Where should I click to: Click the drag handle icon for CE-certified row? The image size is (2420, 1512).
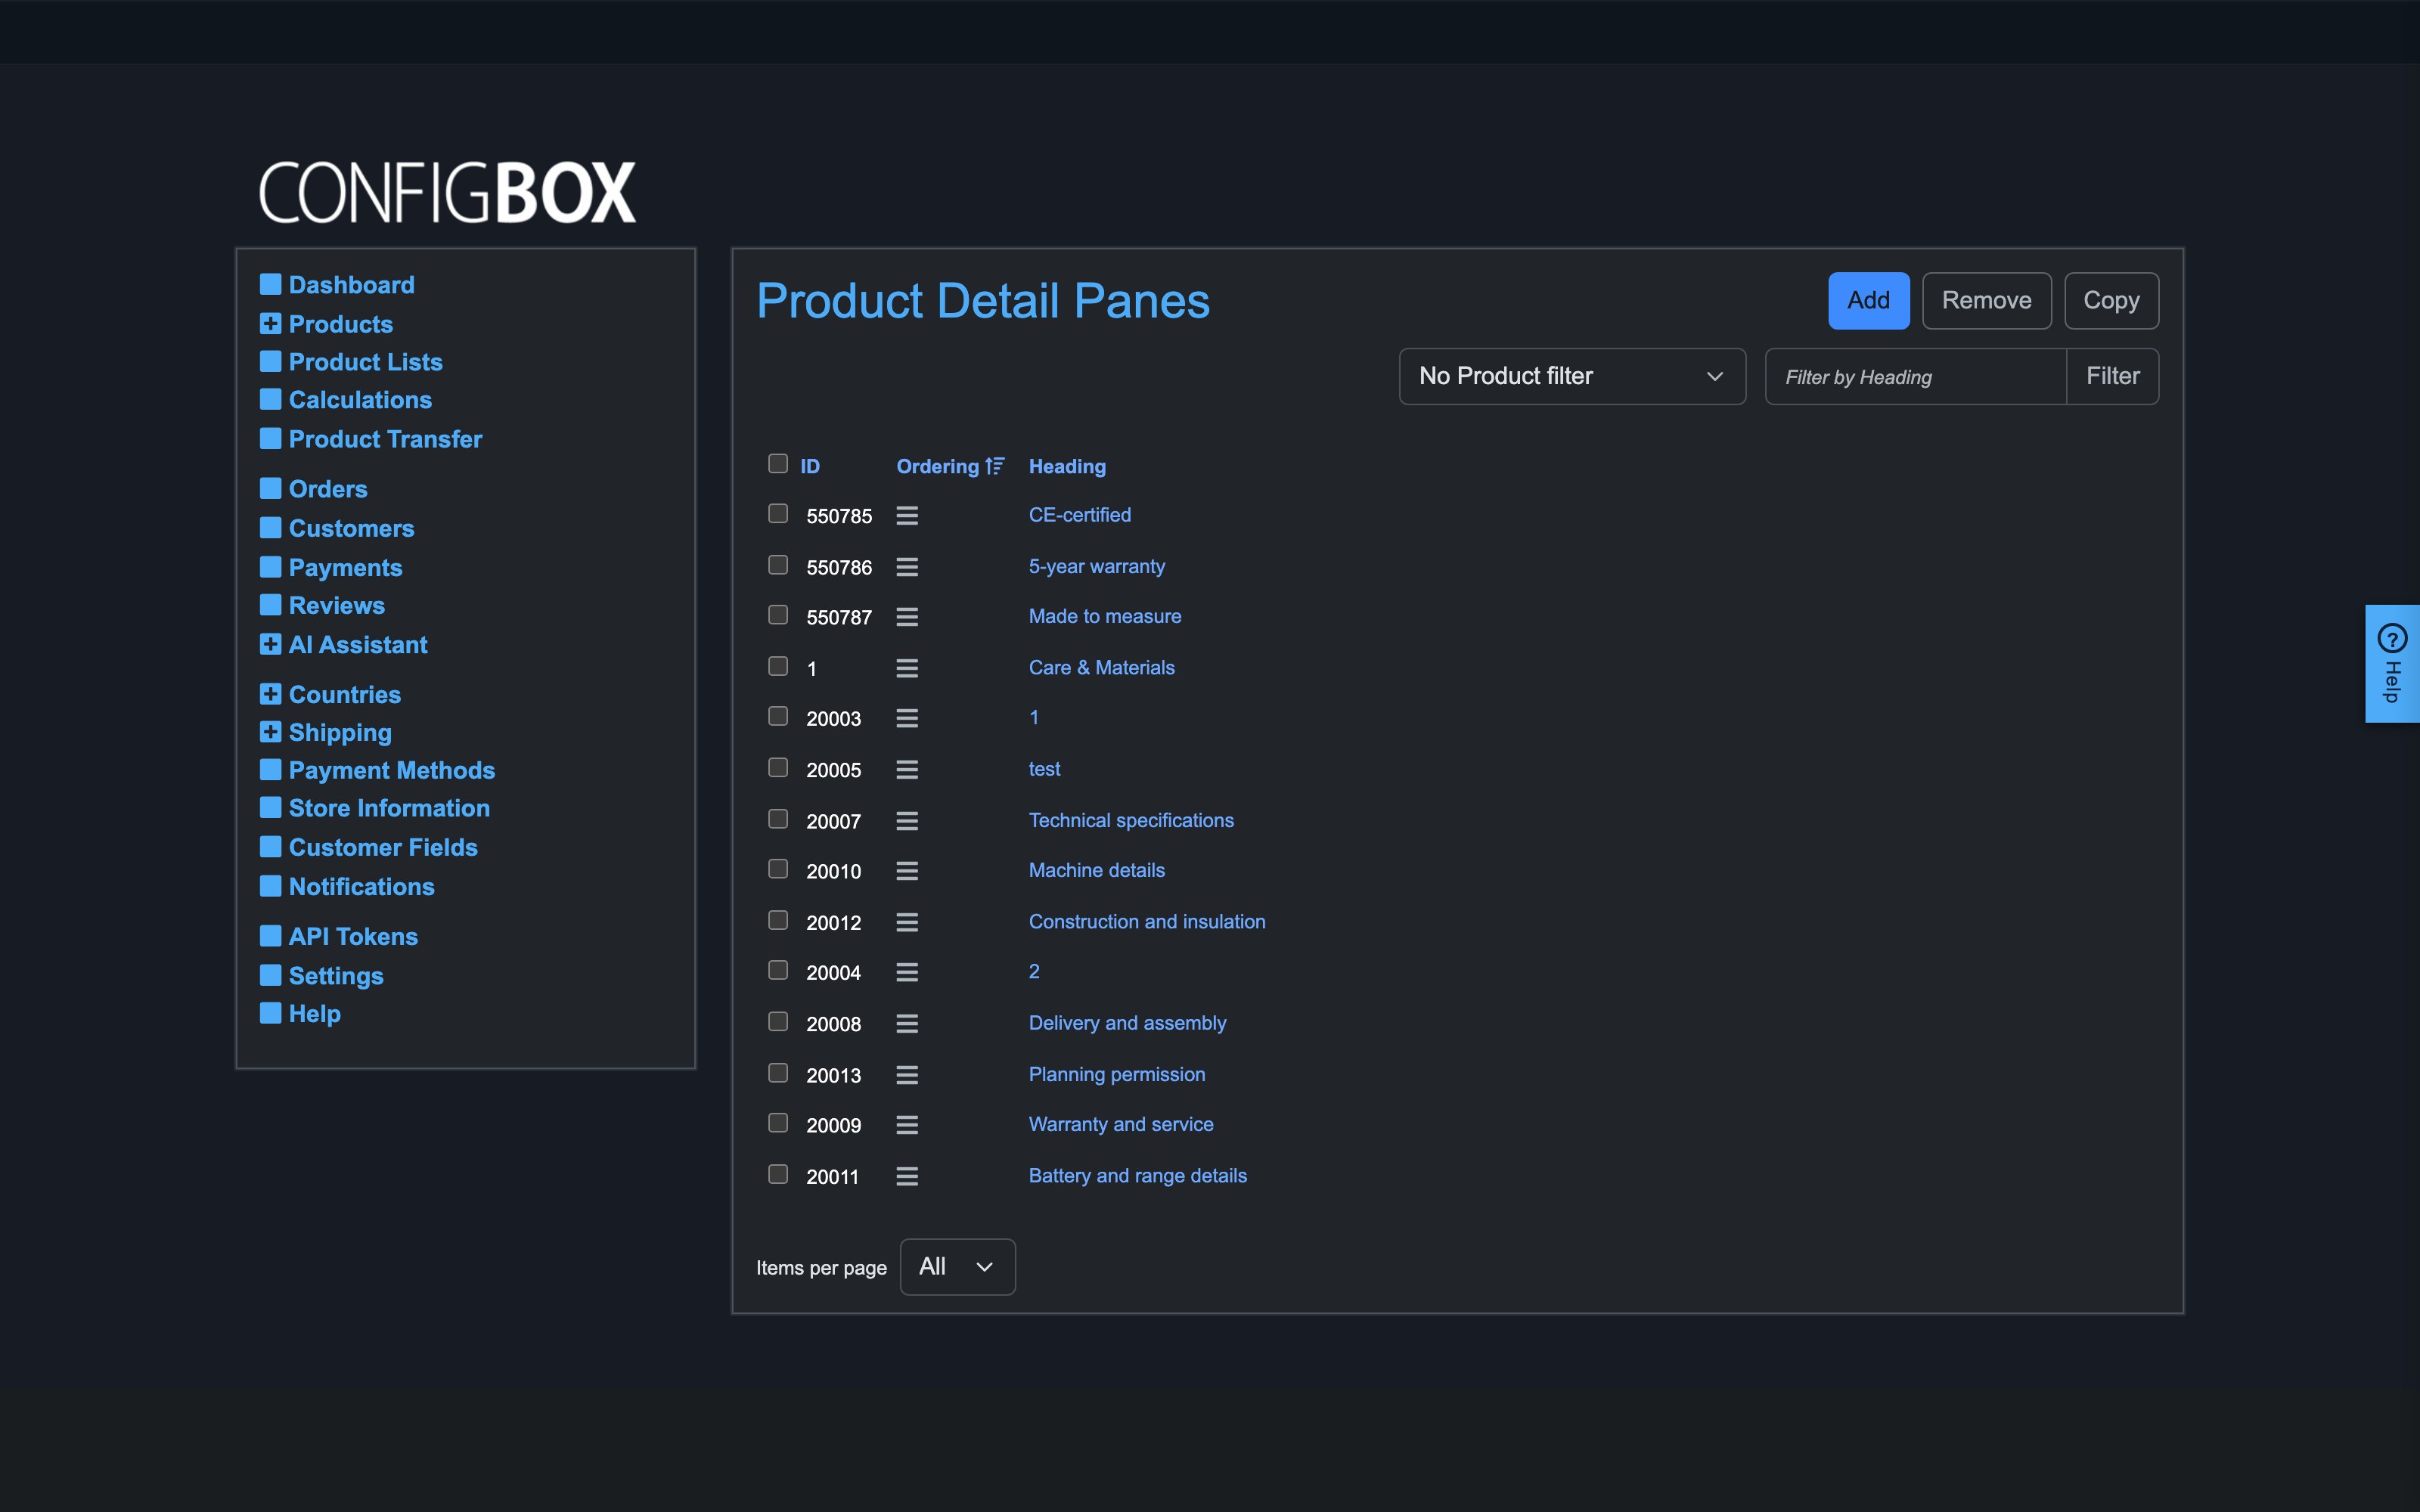907,515
